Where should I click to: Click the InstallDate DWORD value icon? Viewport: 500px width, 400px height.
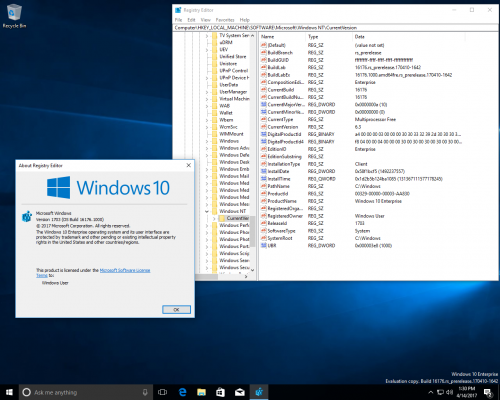coord(264,171)
